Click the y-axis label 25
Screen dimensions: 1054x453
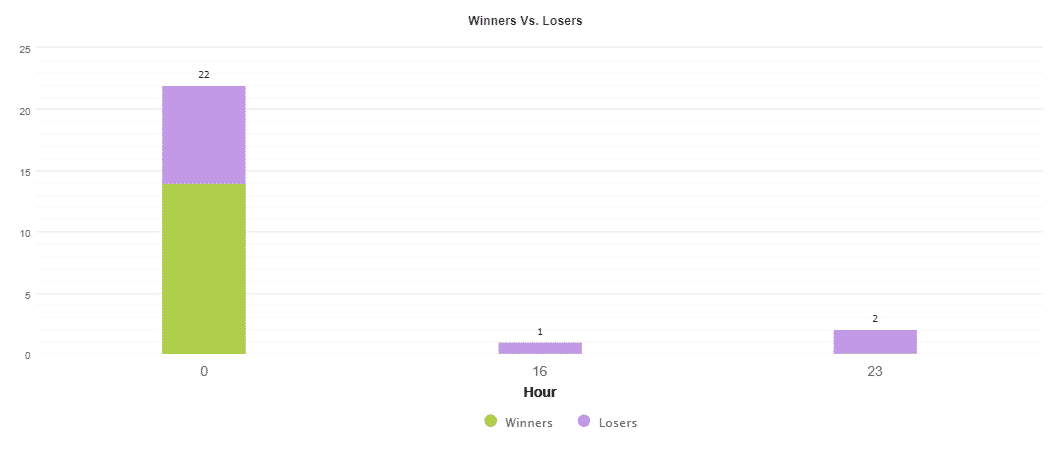point(26,49)
